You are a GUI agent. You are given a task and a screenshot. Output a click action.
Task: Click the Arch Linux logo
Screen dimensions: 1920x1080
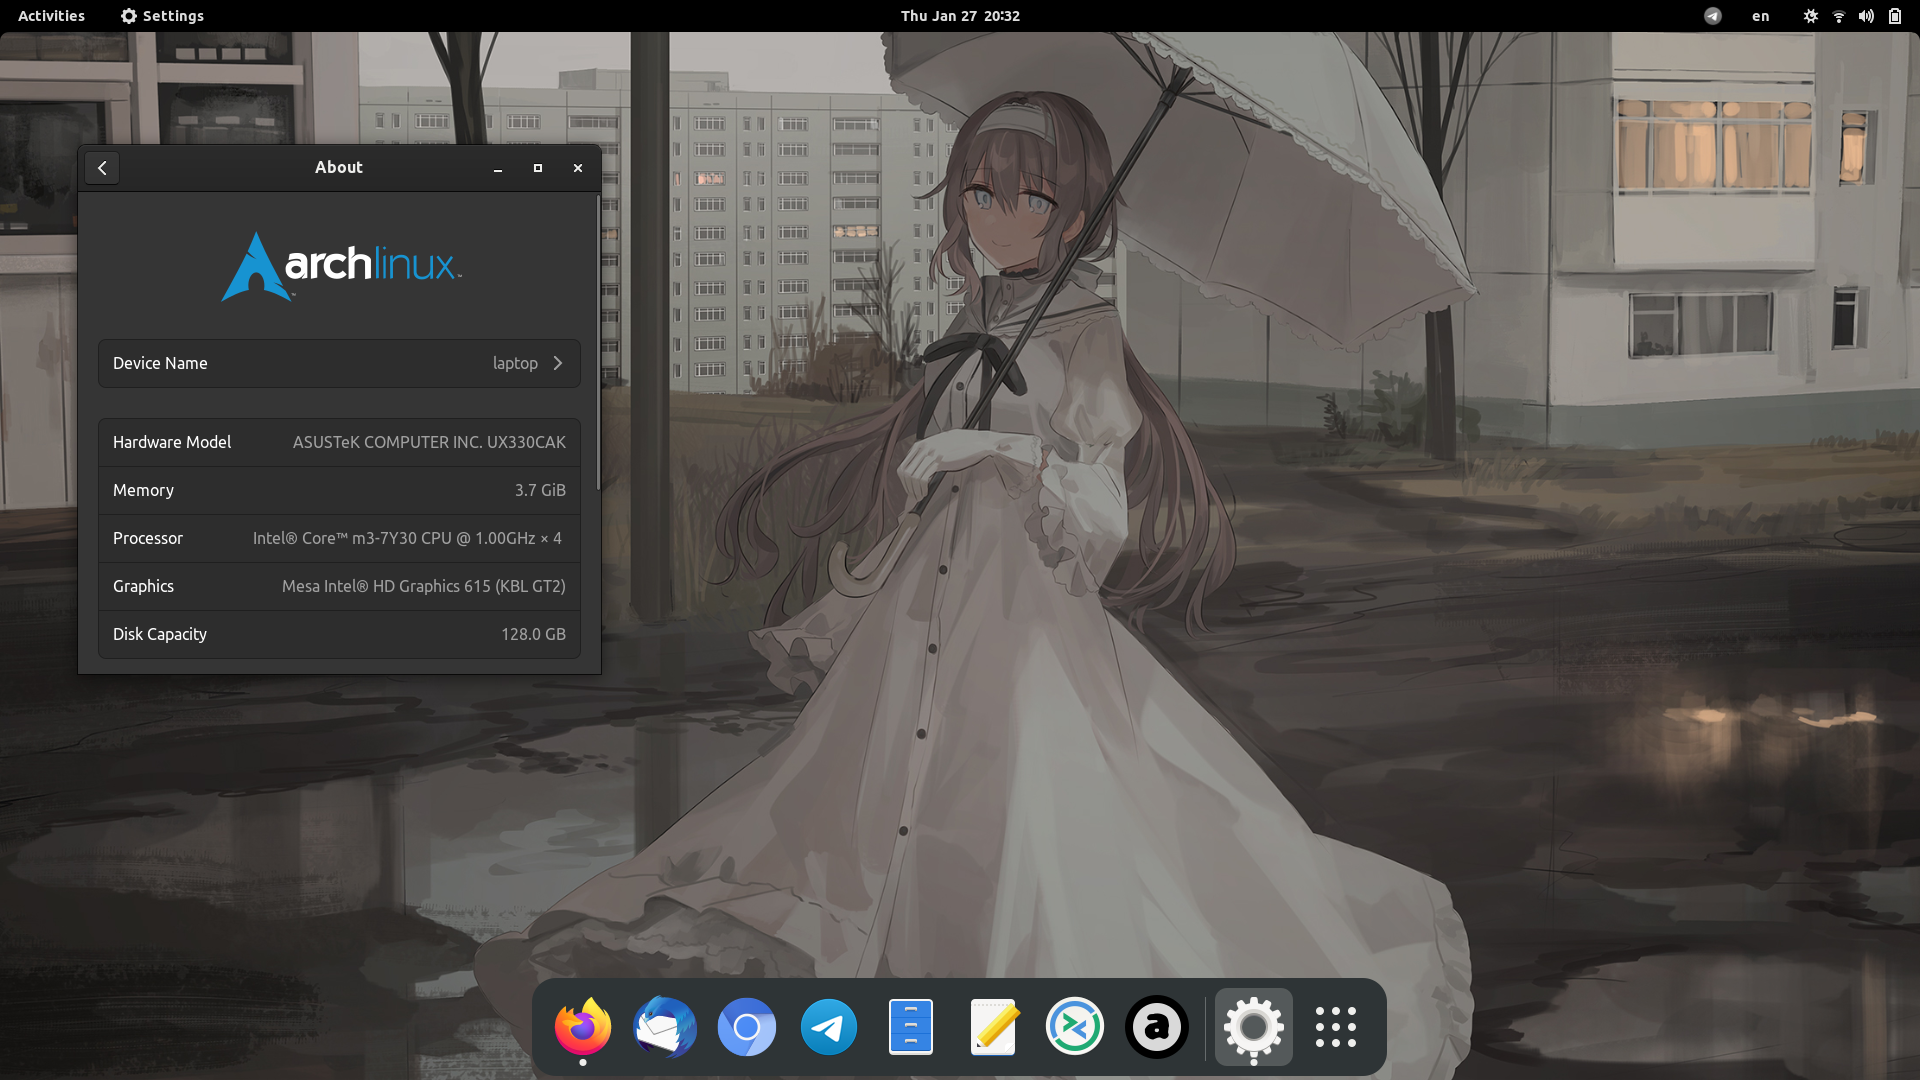[x=341, y=266]
